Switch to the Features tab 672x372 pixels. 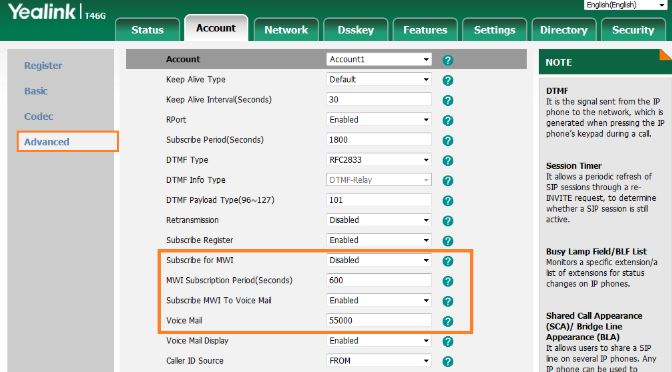[425, 30]
